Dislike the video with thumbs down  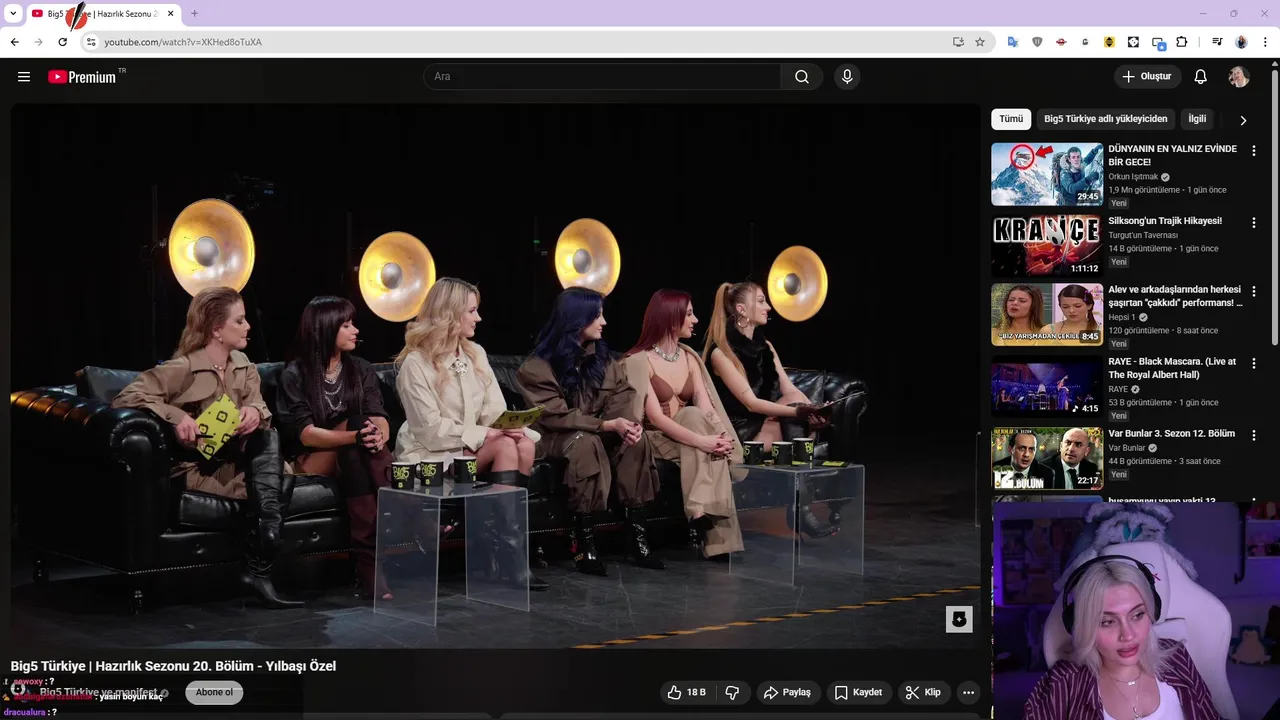[732, 692]
